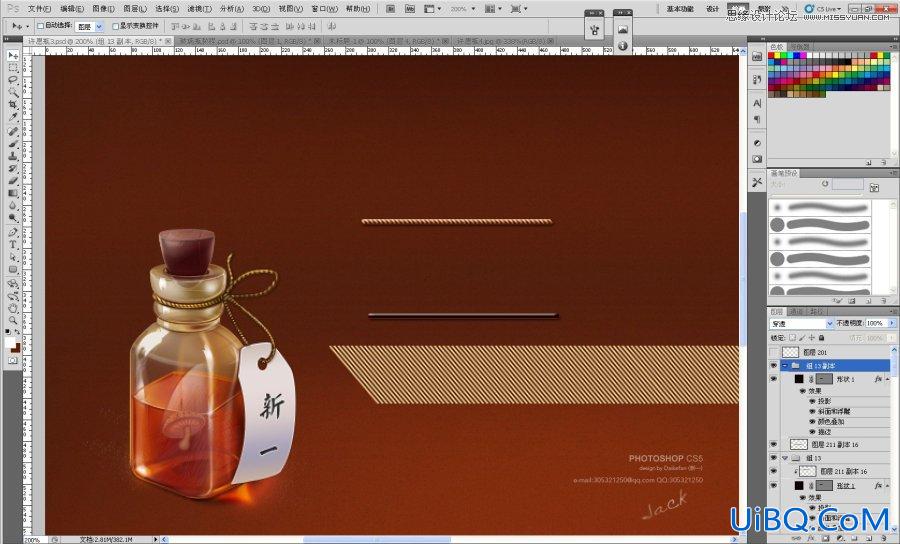Hide the 组 13 副本 group
The width and height of the screenshot is (900, 544).
coord(774,366)
